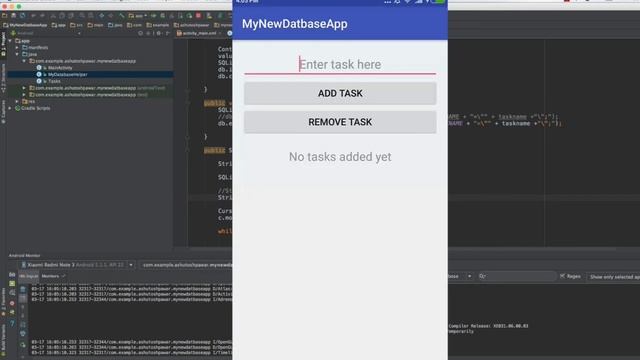
Task: Click the Copy toolbar icon
Action: click(x=62, y=16)
